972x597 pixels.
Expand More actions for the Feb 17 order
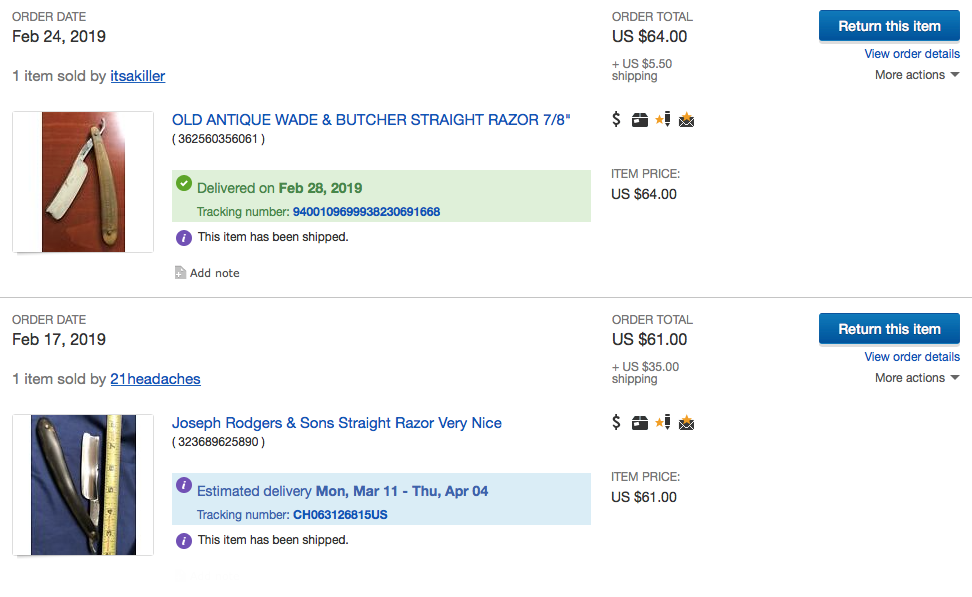tap(916, 378)
